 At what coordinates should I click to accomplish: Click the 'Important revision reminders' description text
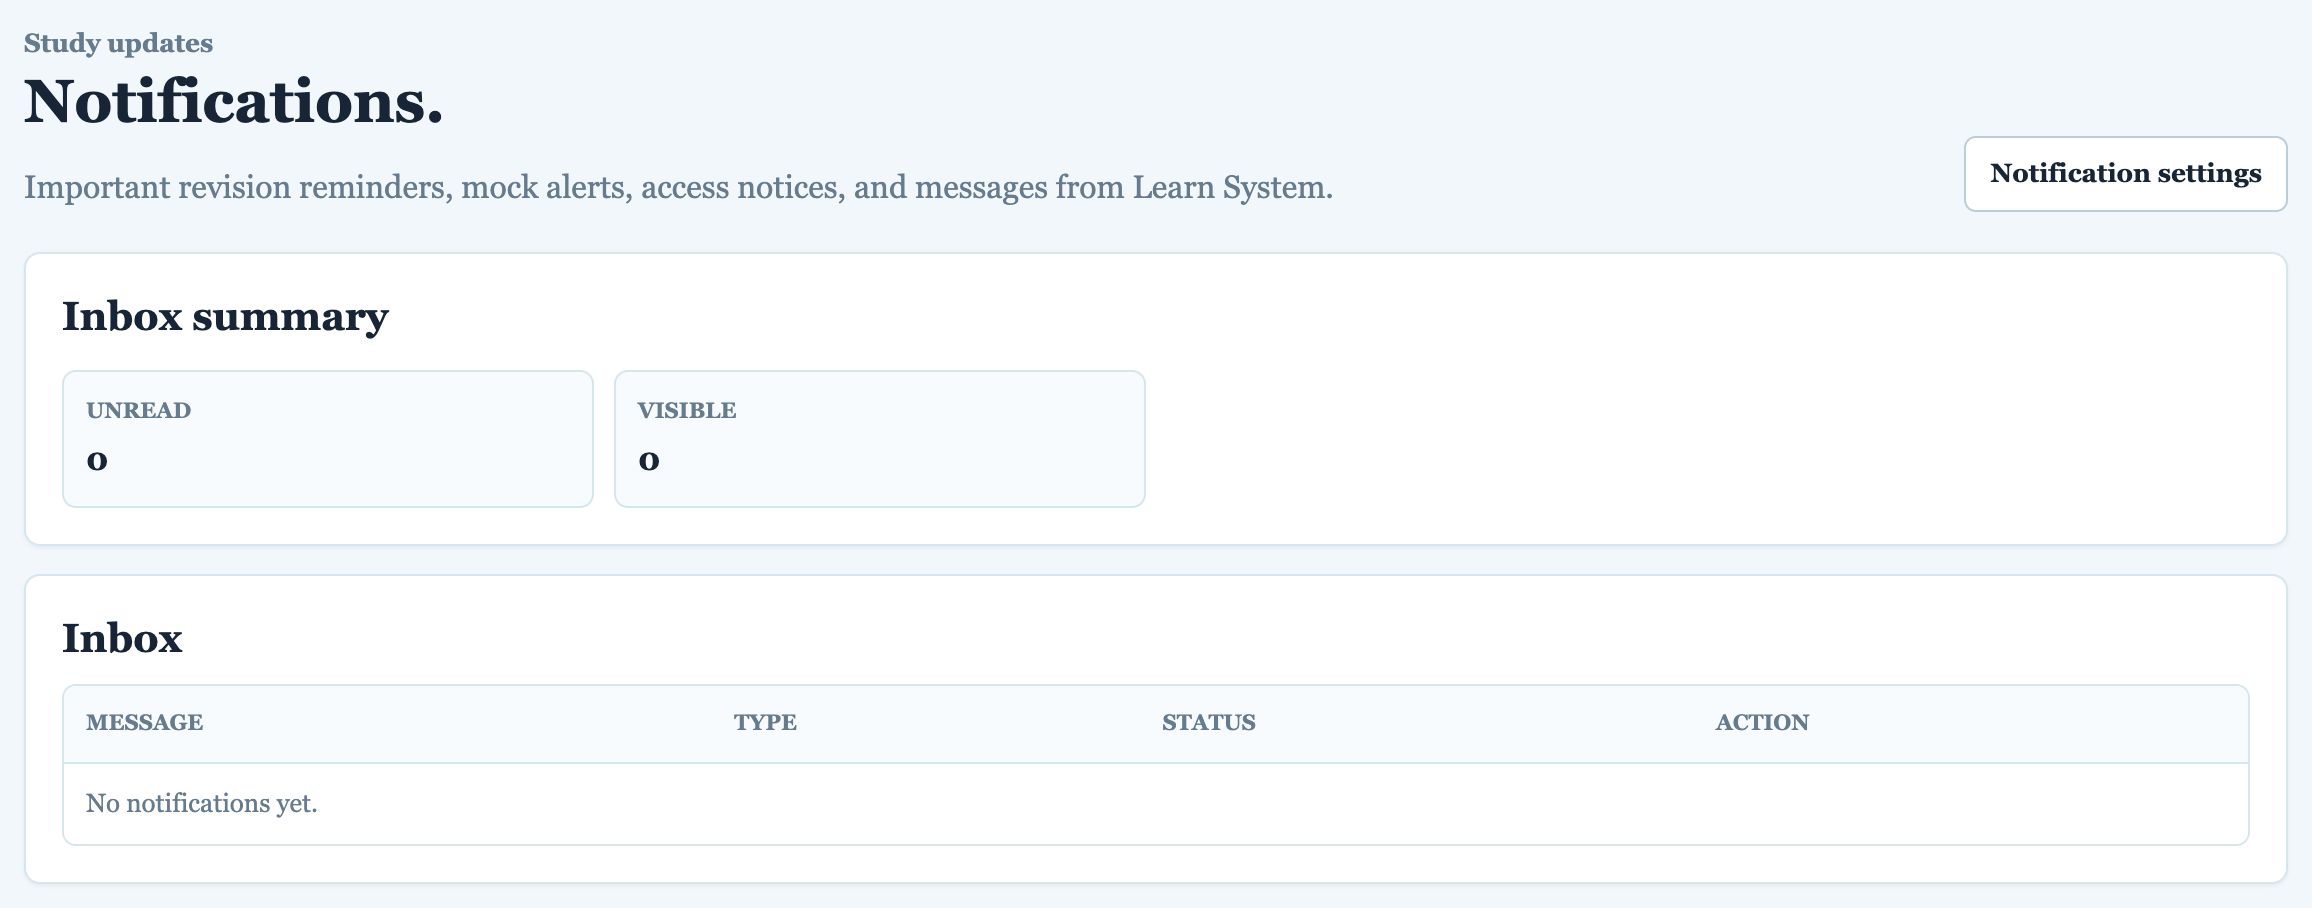click(678, 188)
